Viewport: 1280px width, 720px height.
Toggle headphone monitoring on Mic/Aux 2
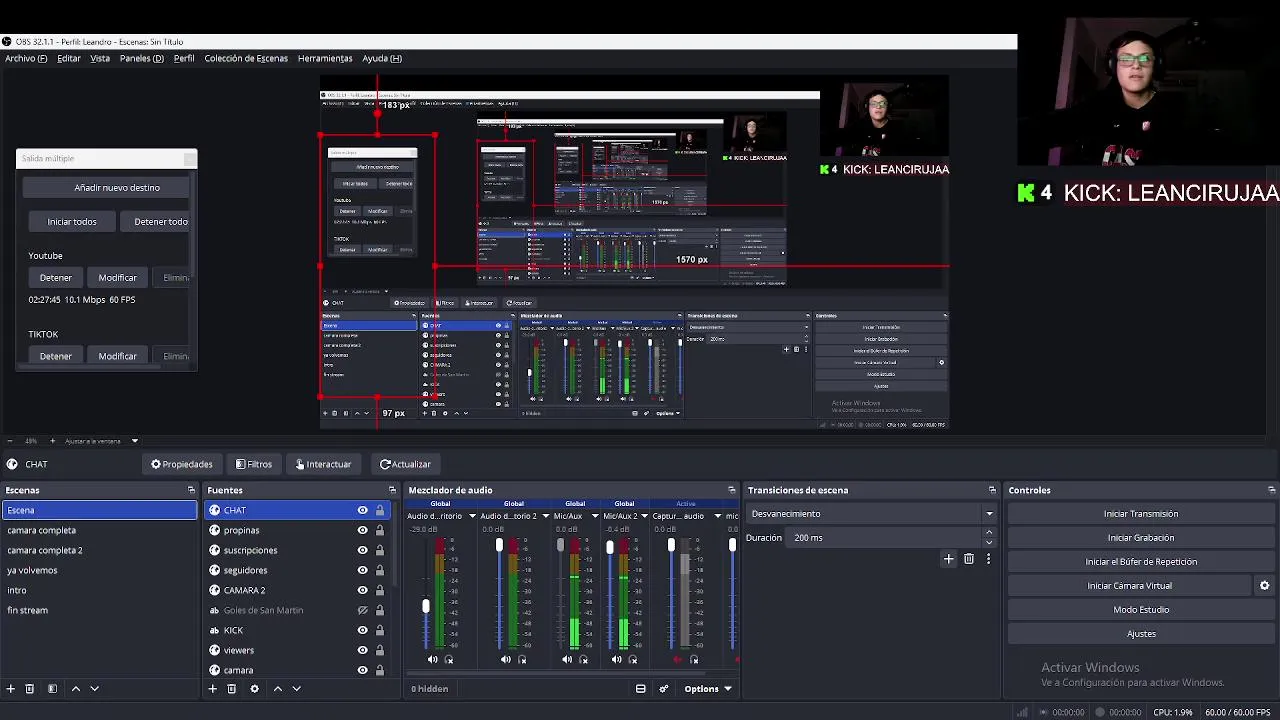(633, 659)
